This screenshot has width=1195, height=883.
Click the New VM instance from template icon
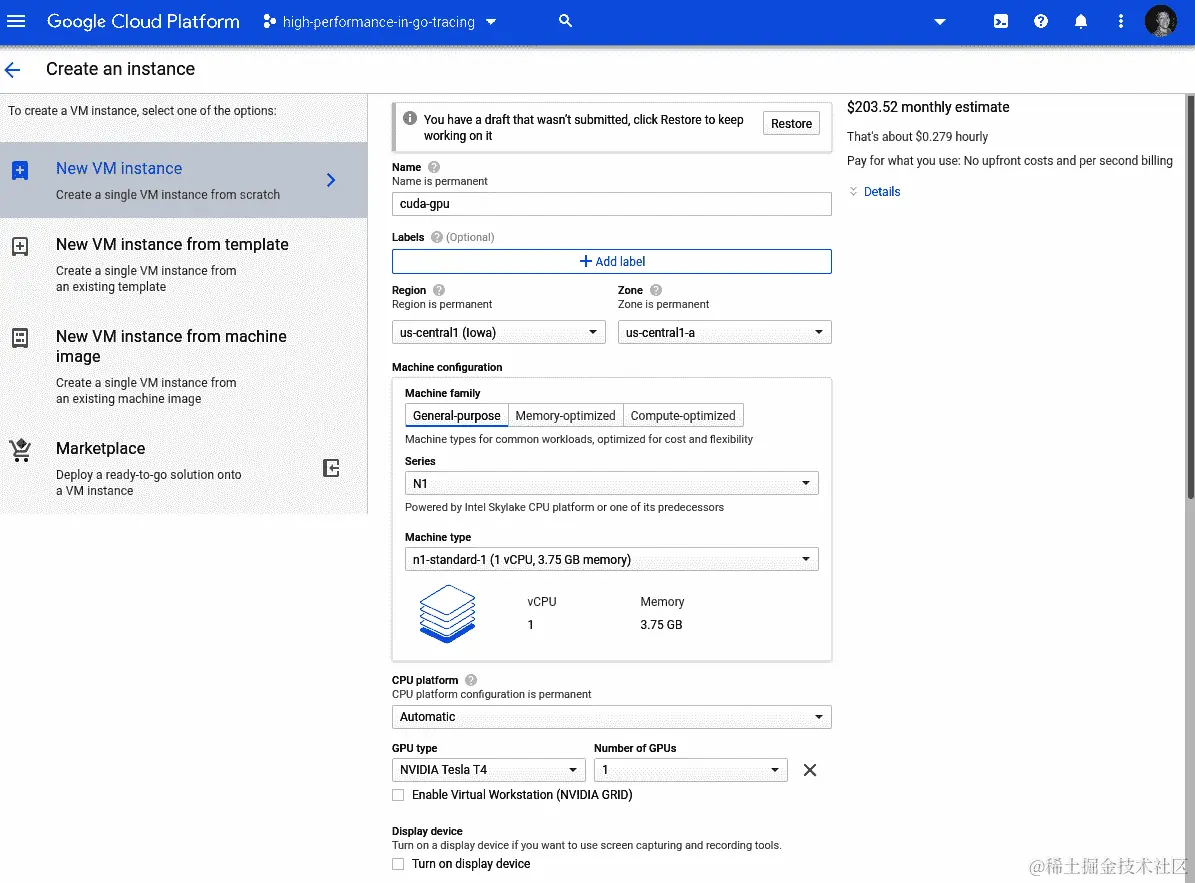tap(21, 246)
